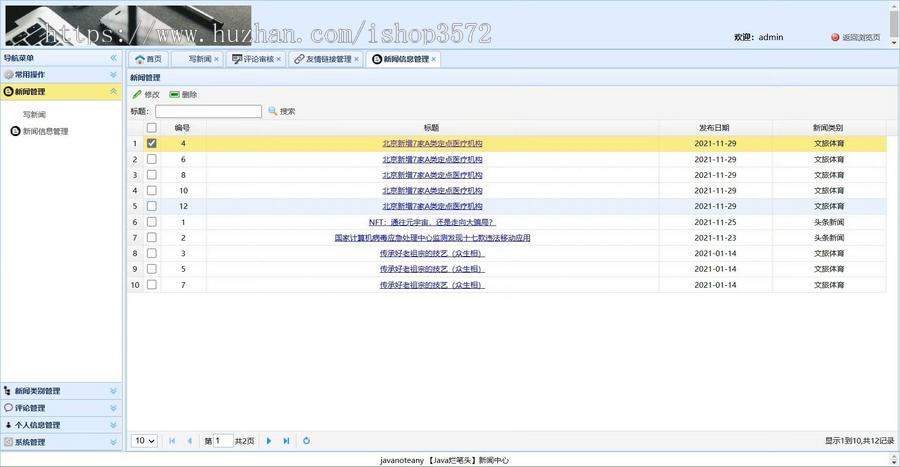Open the page size dropdown showing 10
The width and height of the screenshot is (900, 467).
(144, 441)
